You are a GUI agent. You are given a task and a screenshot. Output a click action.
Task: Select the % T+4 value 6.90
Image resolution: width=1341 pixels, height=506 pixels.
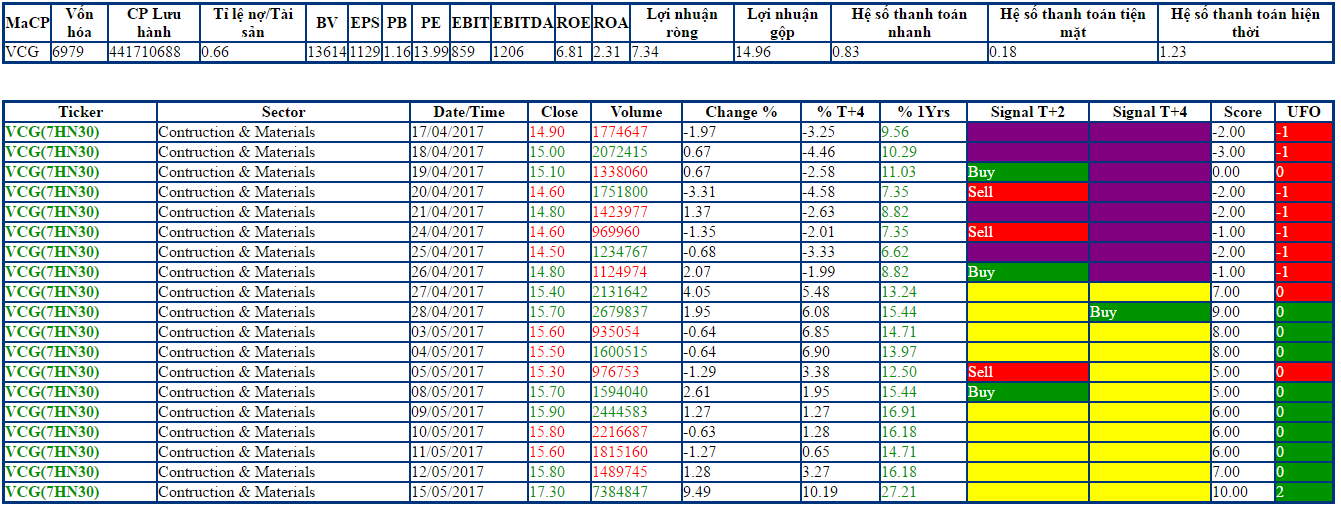click(817, 352)
